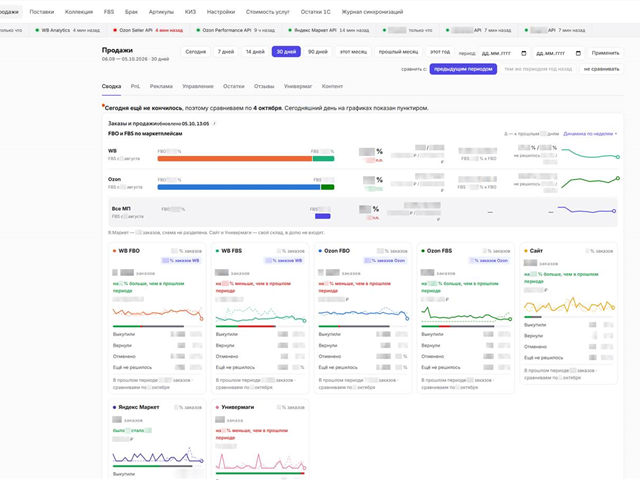Click the red status dot beside Ozon Seller API
Image resolution: width=640 pixels, height=480 pixels.
tap(115, 30)
